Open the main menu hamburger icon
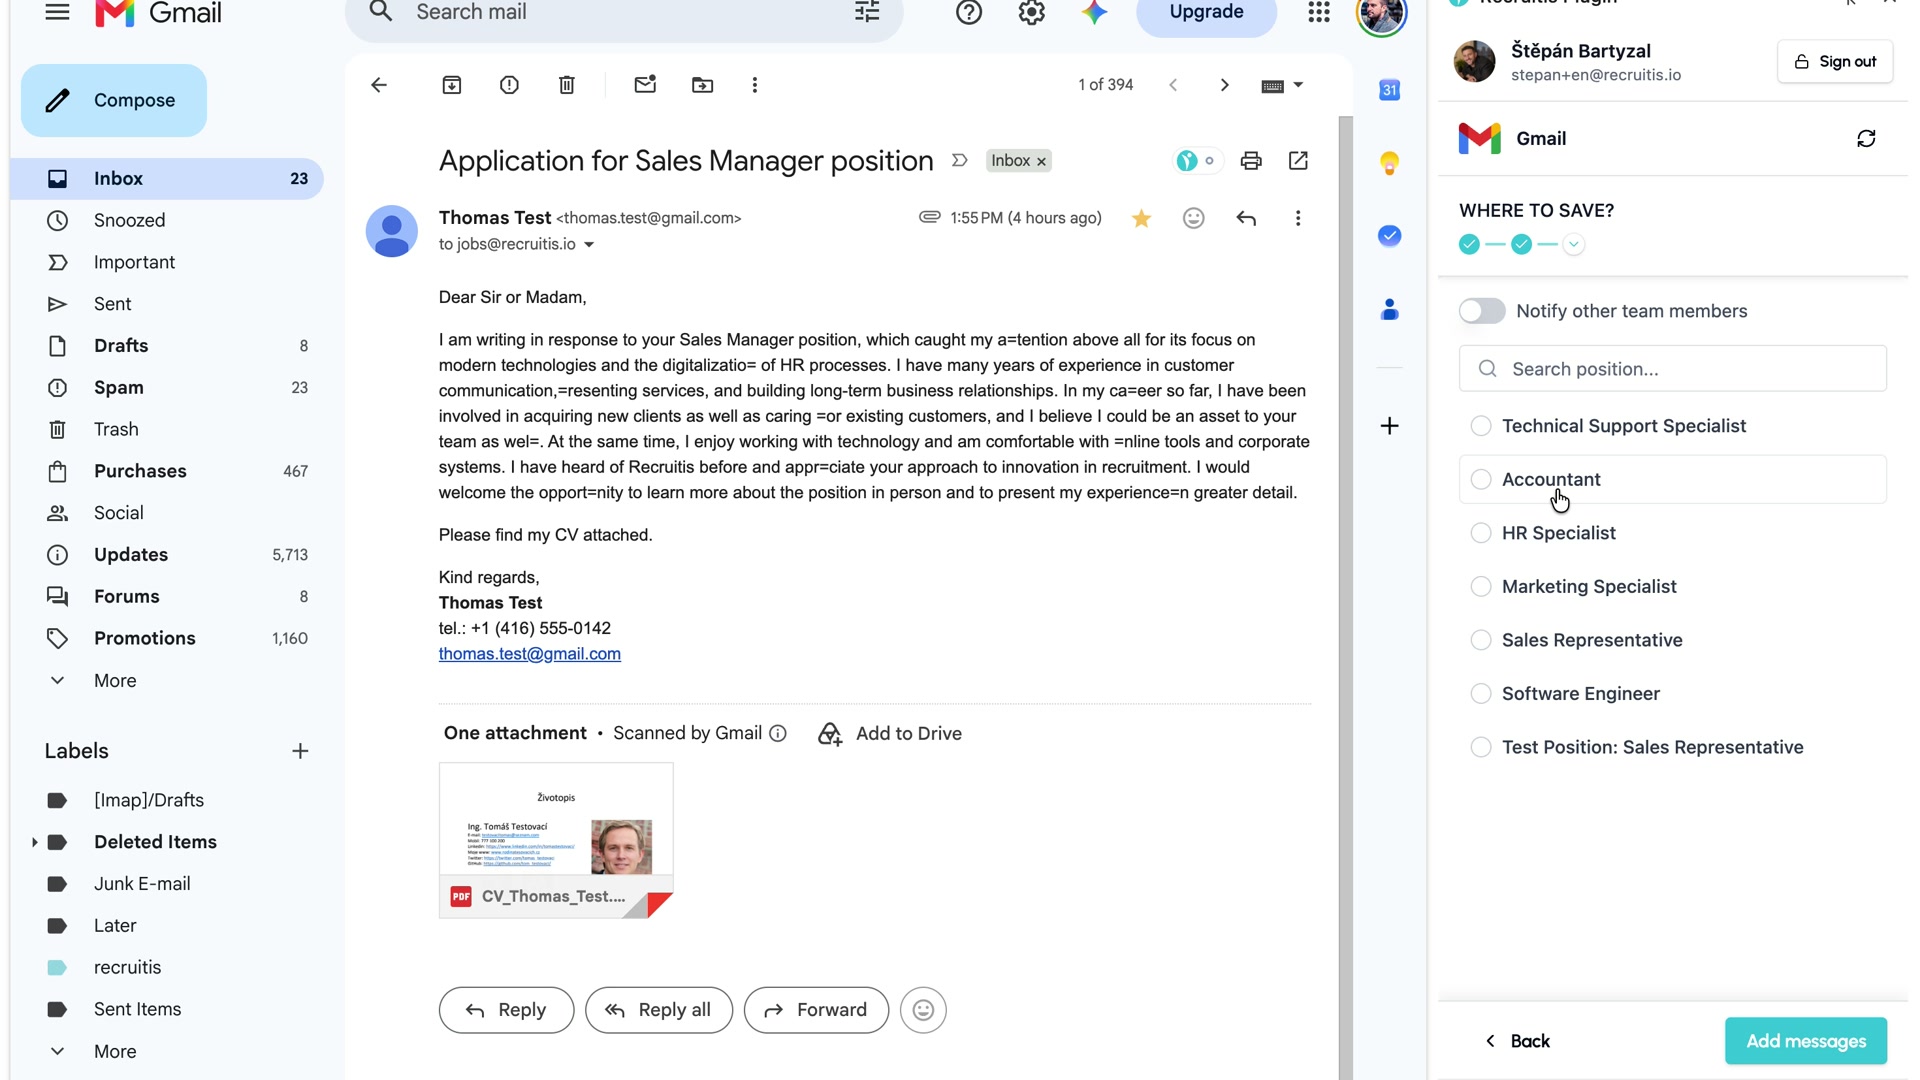Image resolution: width=1920 pixels, height=1080 pixels. click(58, 12)
